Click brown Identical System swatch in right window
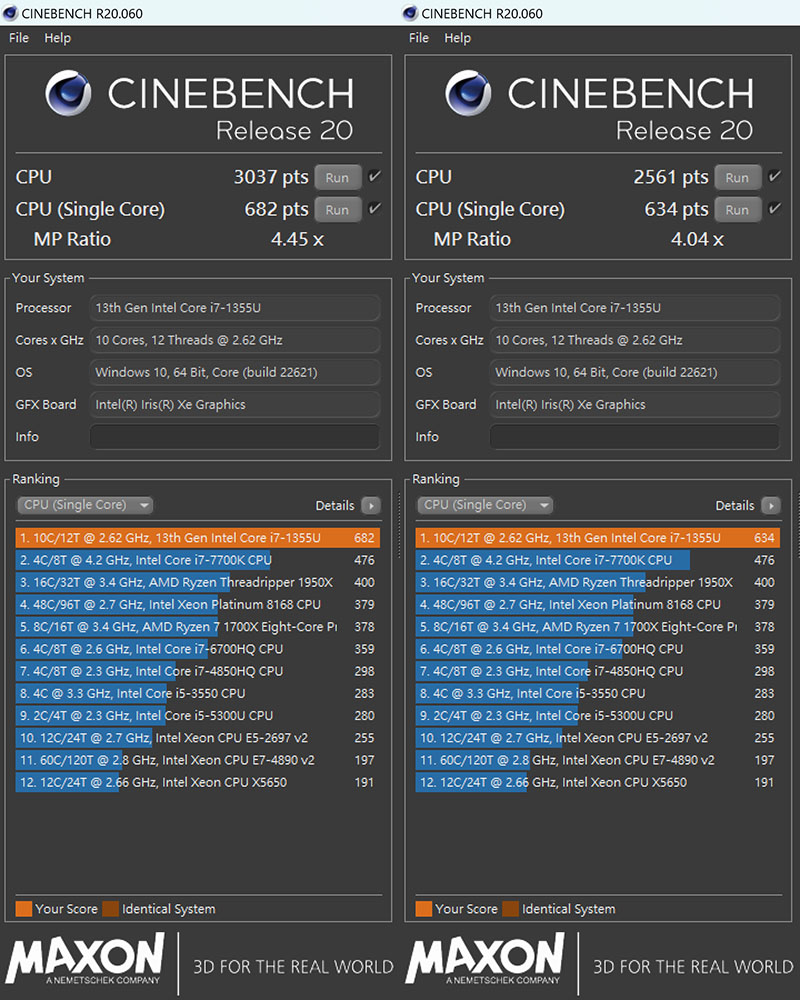The image size is (800, 1000). click(x=510, y=909)
